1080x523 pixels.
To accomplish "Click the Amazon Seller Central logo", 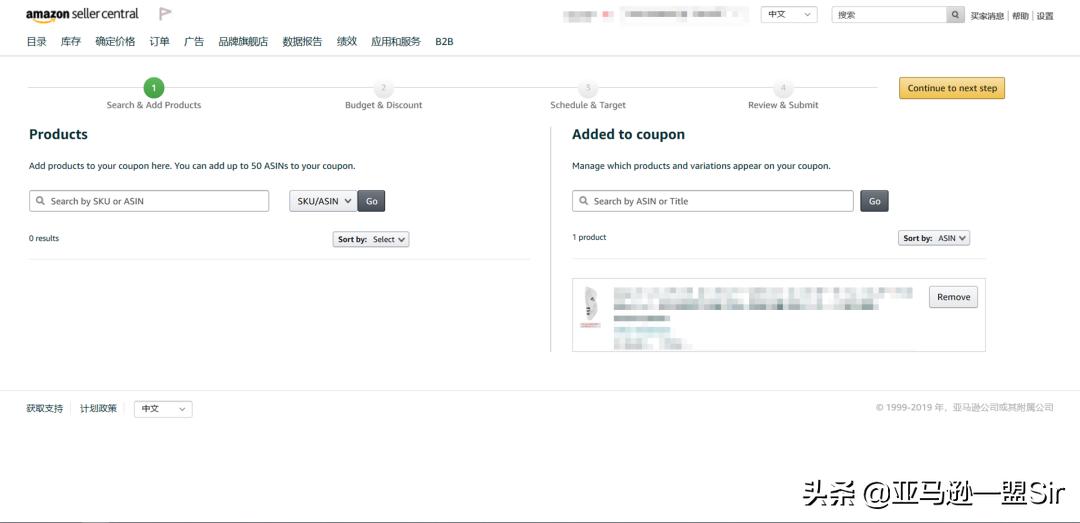I will [x=82, y=15].
